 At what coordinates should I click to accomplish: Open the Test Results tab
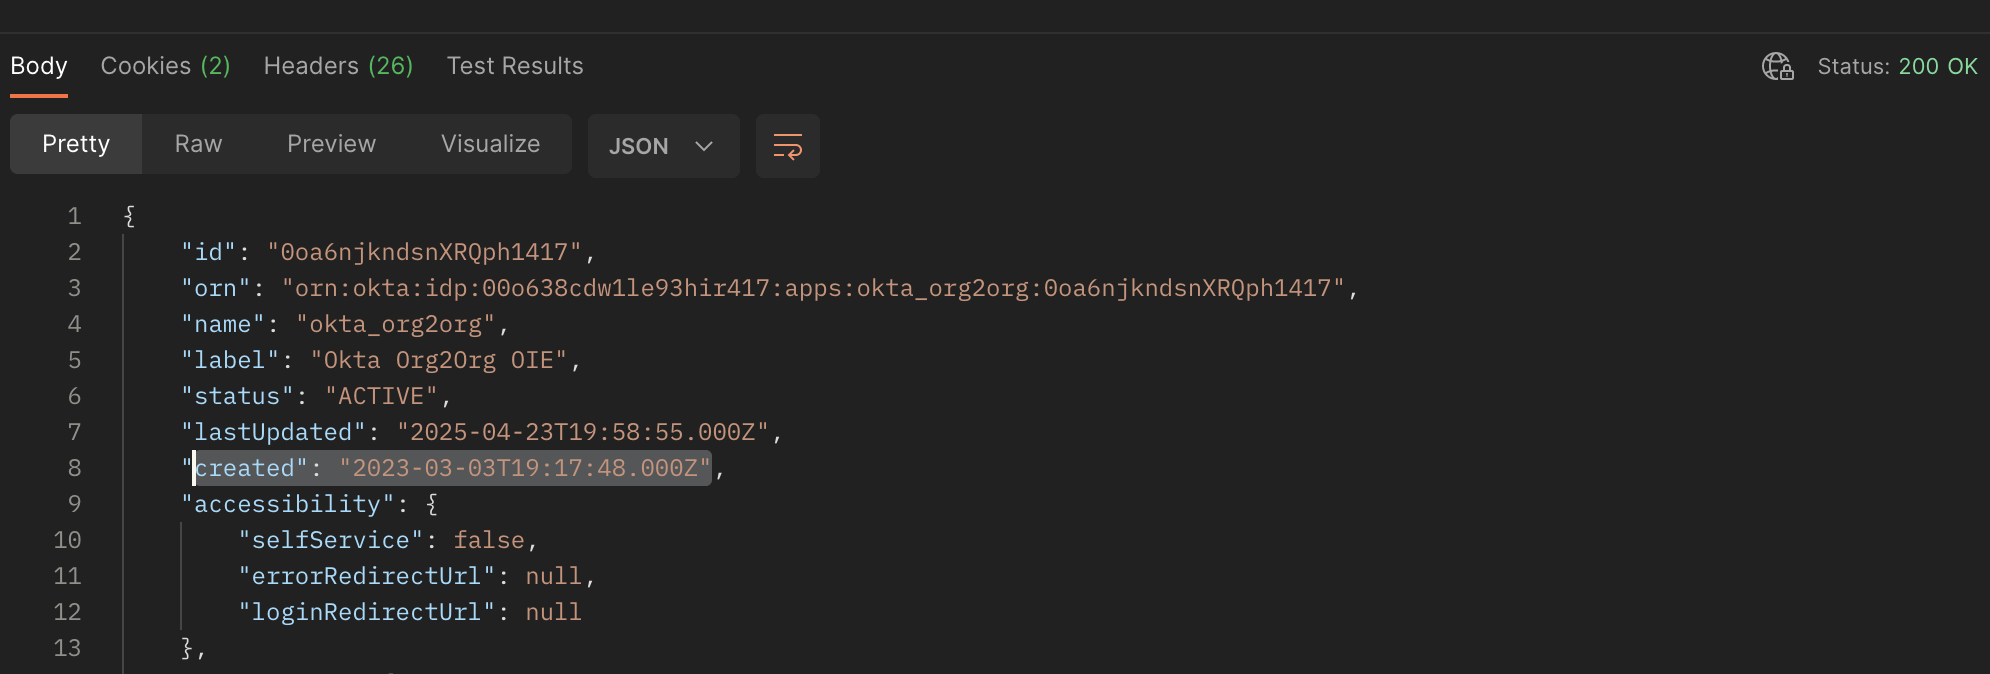[x=514, y=66]
